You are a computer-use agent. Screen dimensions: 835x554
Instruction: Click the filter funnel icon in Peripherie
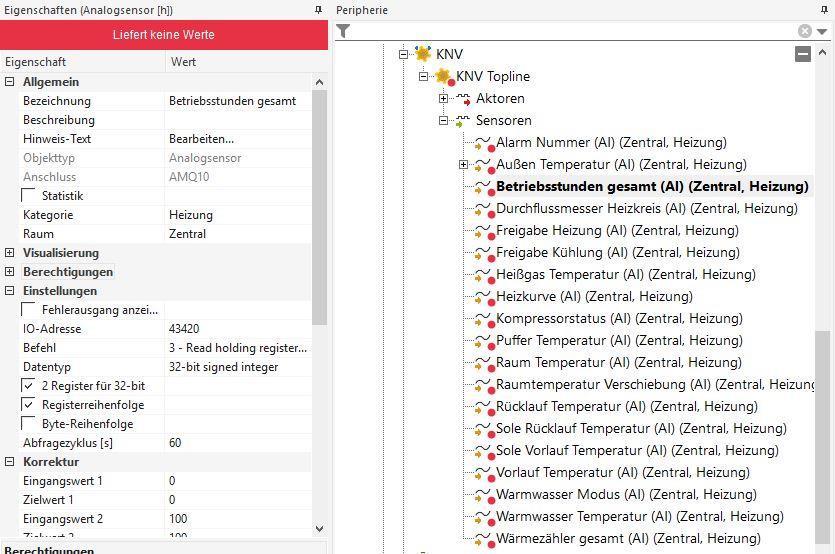tap(343, 31)
